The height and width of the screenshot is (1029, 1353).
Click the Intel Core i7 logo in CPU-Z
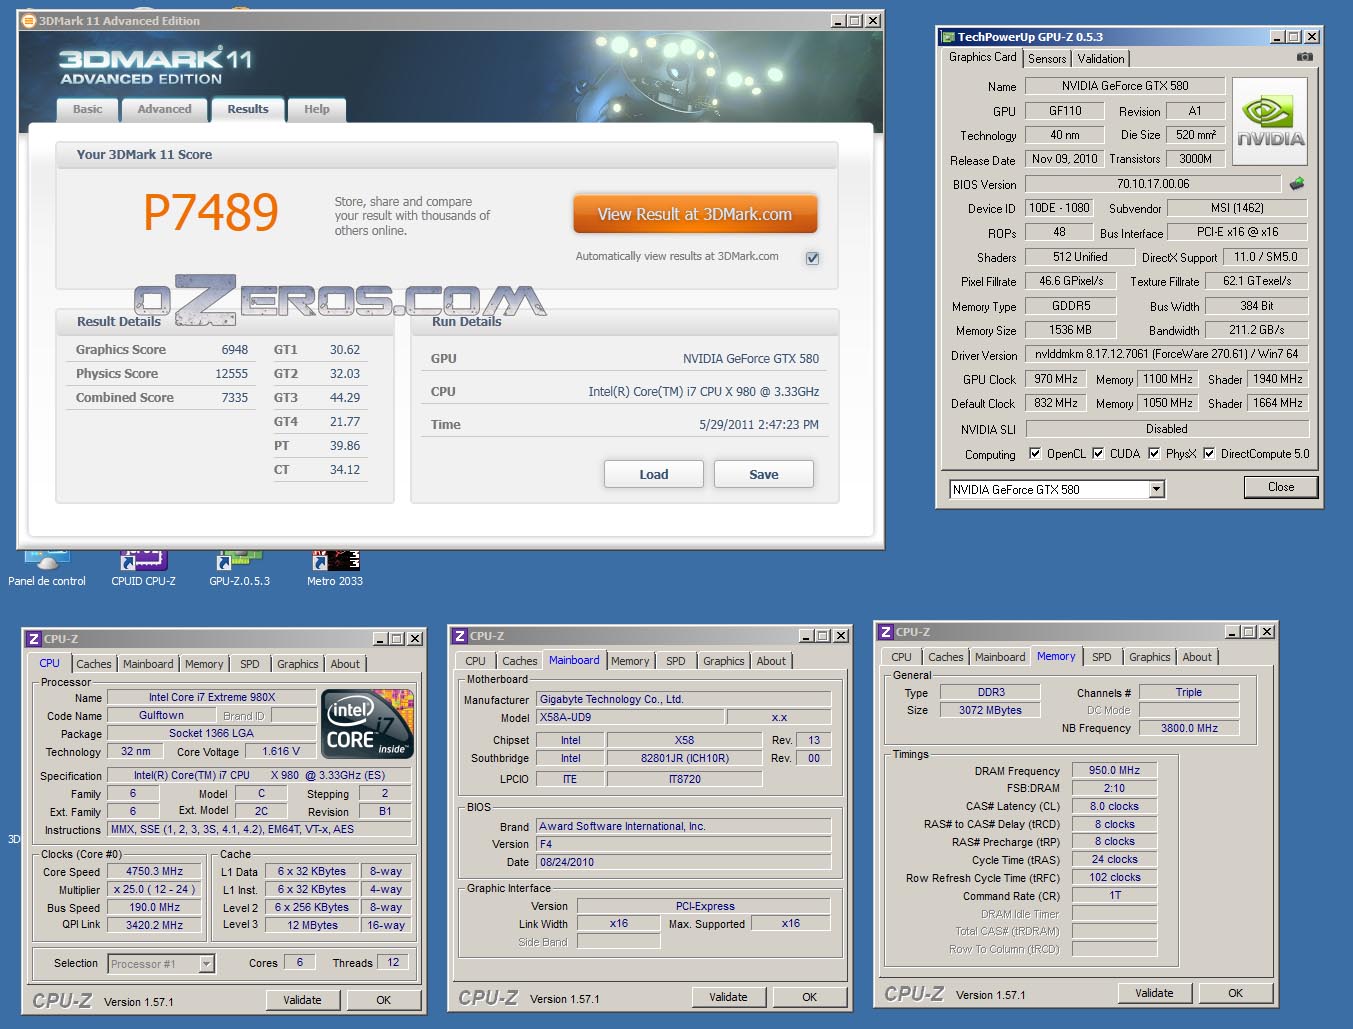(368, 724)
